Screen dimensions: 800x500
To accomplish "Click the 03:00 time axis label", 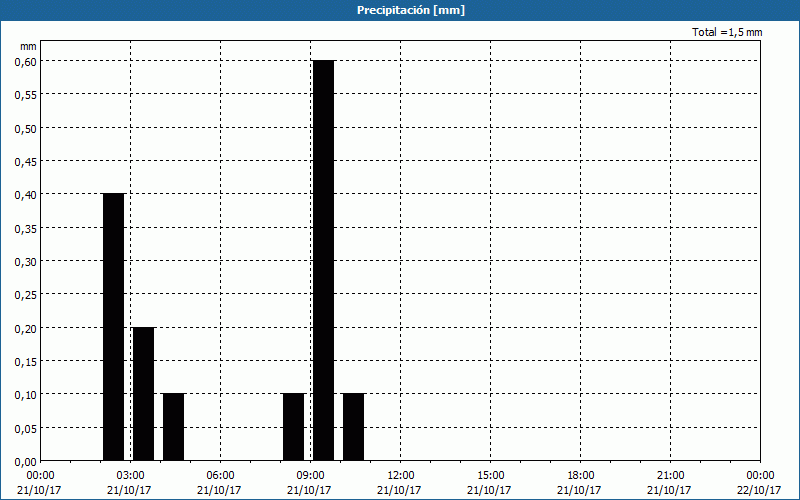I will tap(131, 476).
